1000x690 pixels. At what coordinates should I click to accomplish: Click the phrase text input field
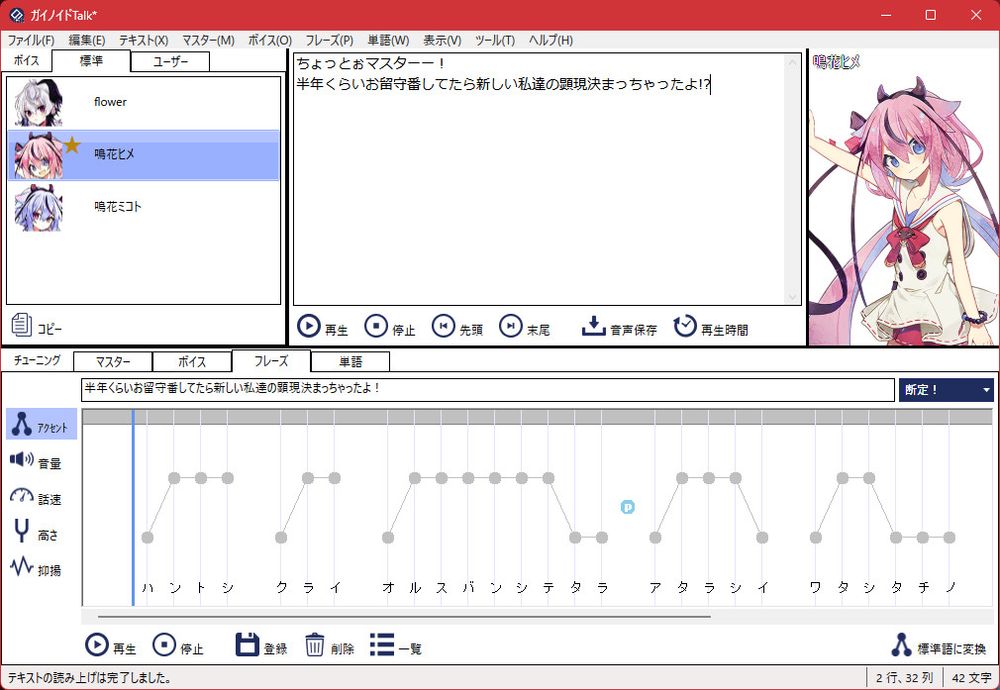click(x=488, y=390)
